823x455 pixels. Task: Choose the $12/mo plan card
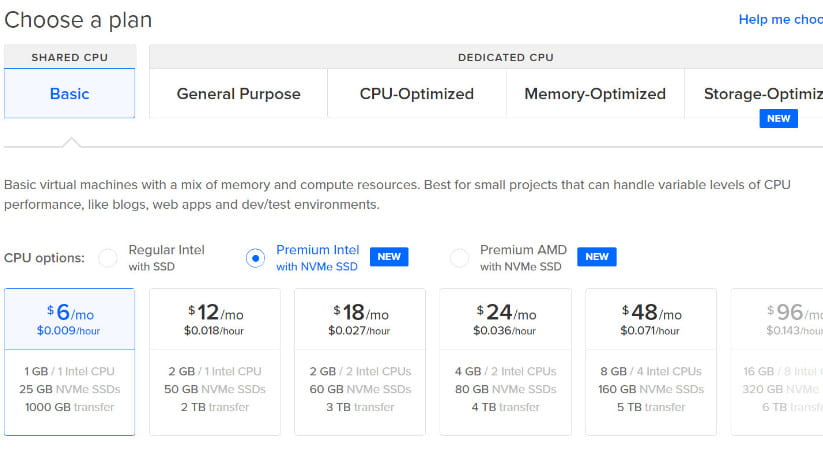click(x=215, y=362)
